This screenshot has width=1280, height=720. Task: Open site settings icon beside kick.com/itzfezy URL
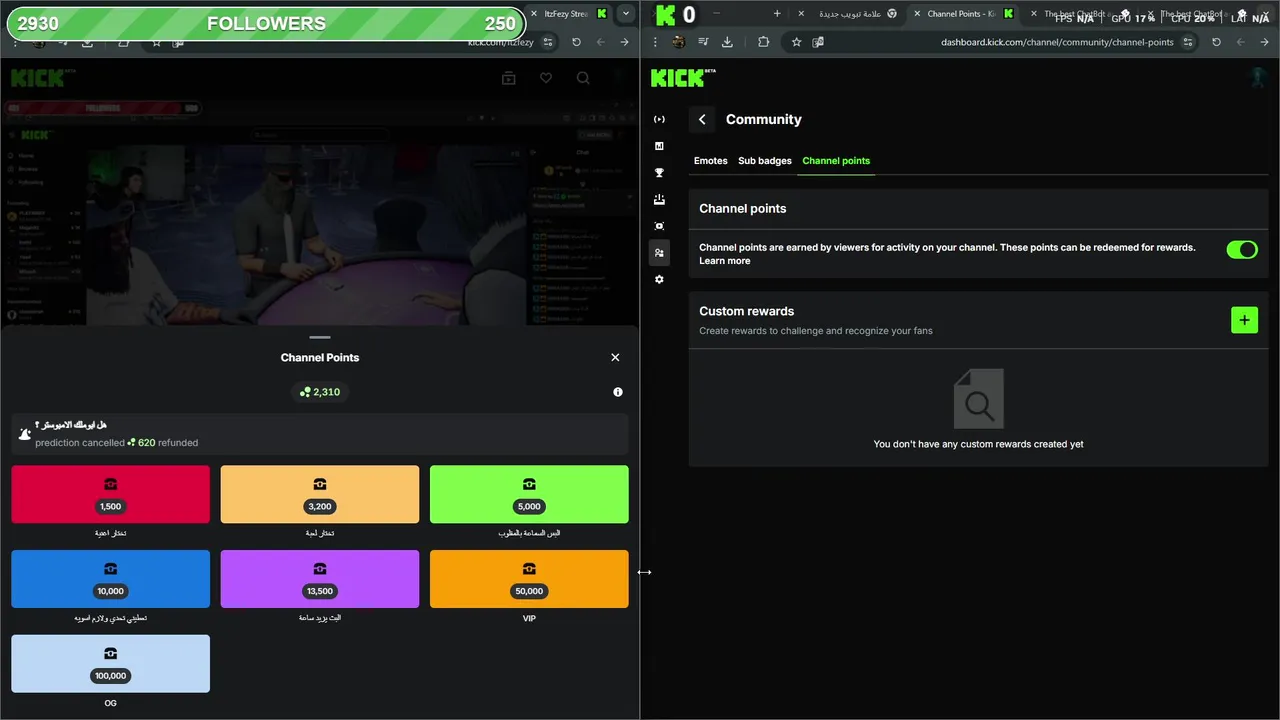(x=547, y=42)
